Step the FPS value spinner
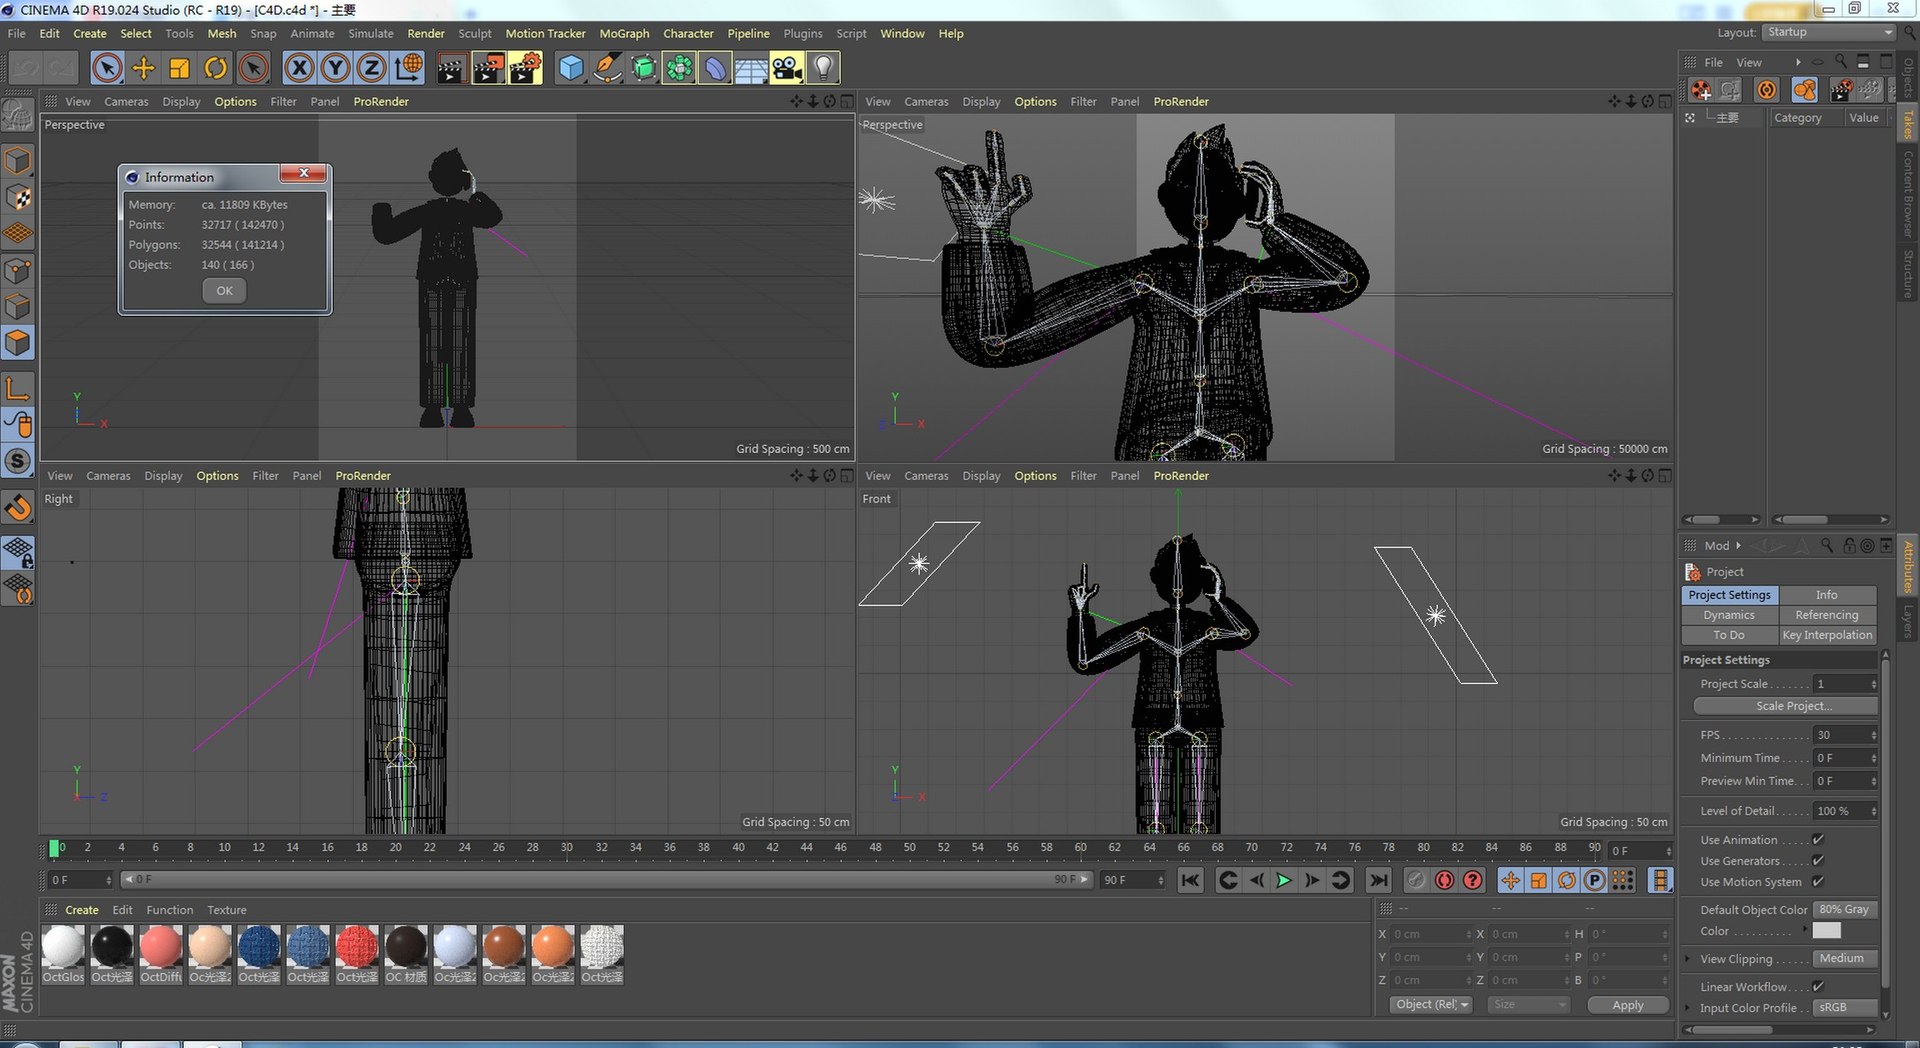This screenshot has height=1048, width=1920. click(x=1873, y=735)
